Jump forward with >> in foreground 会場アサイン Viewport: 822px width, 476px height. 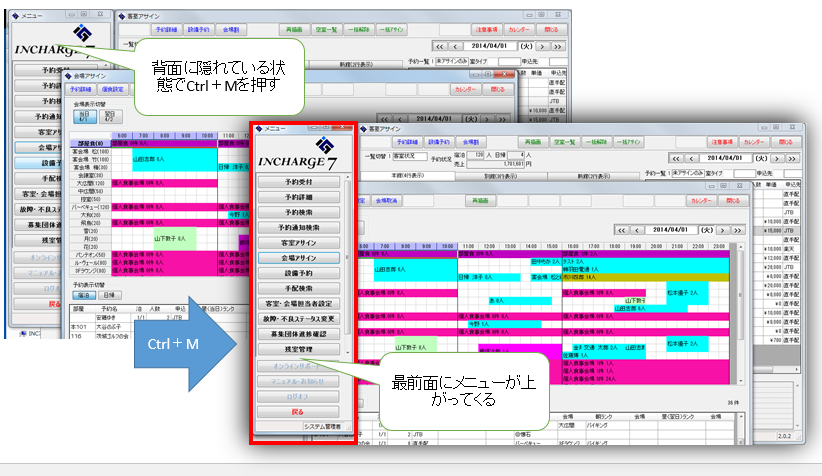(738, 230)
